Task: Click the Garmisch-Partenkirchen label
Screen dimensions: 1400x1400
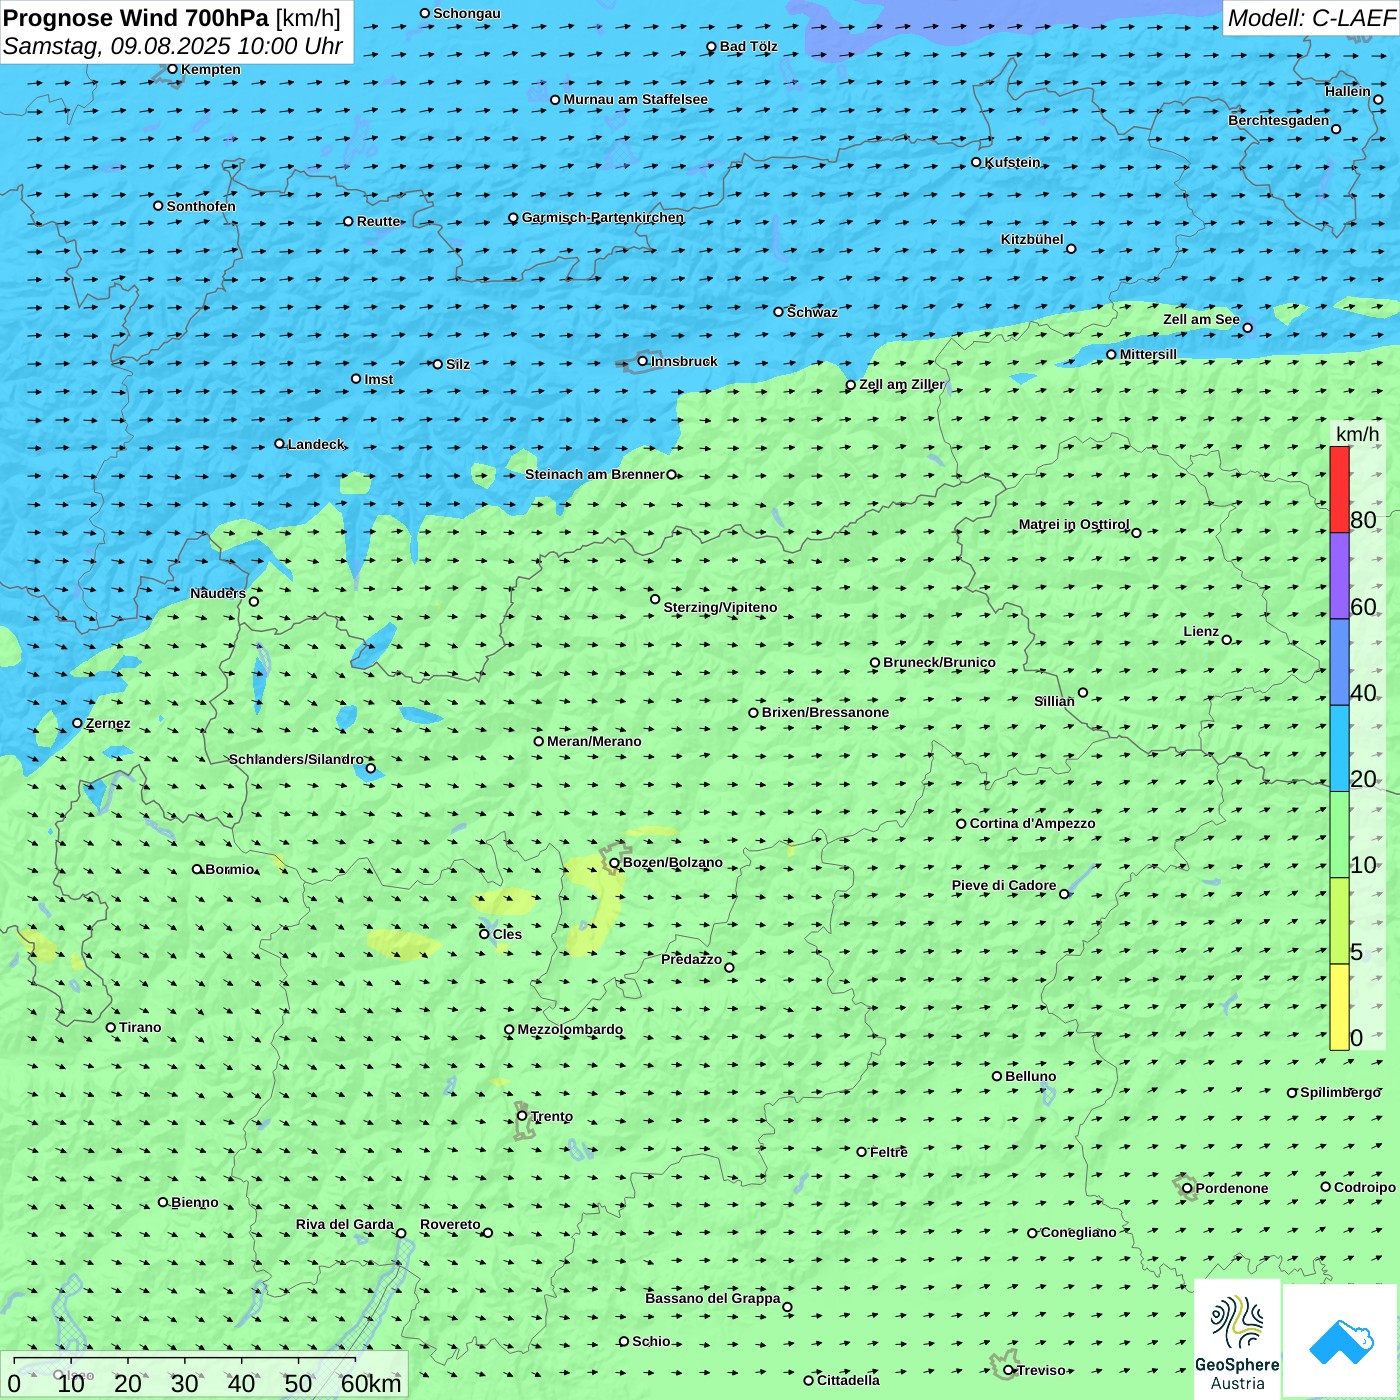Action: coord(603,217)
